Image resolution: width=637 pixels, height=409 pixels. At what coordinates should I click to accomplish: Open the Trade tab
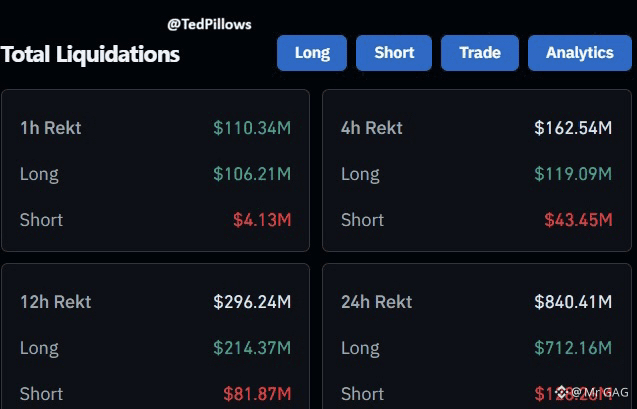480,53
